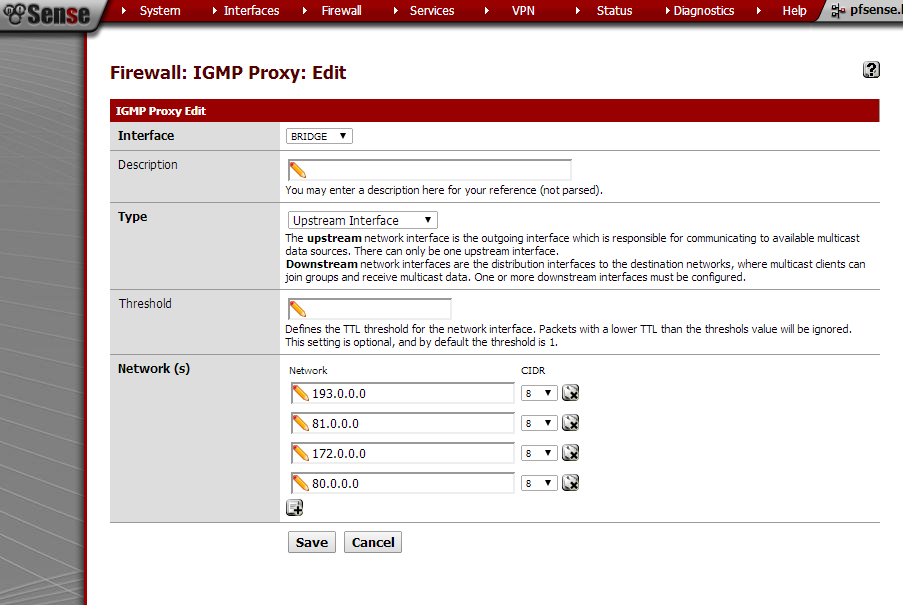Click the Network column heading
Screen dimensions: 903x605
click(308, 371)
